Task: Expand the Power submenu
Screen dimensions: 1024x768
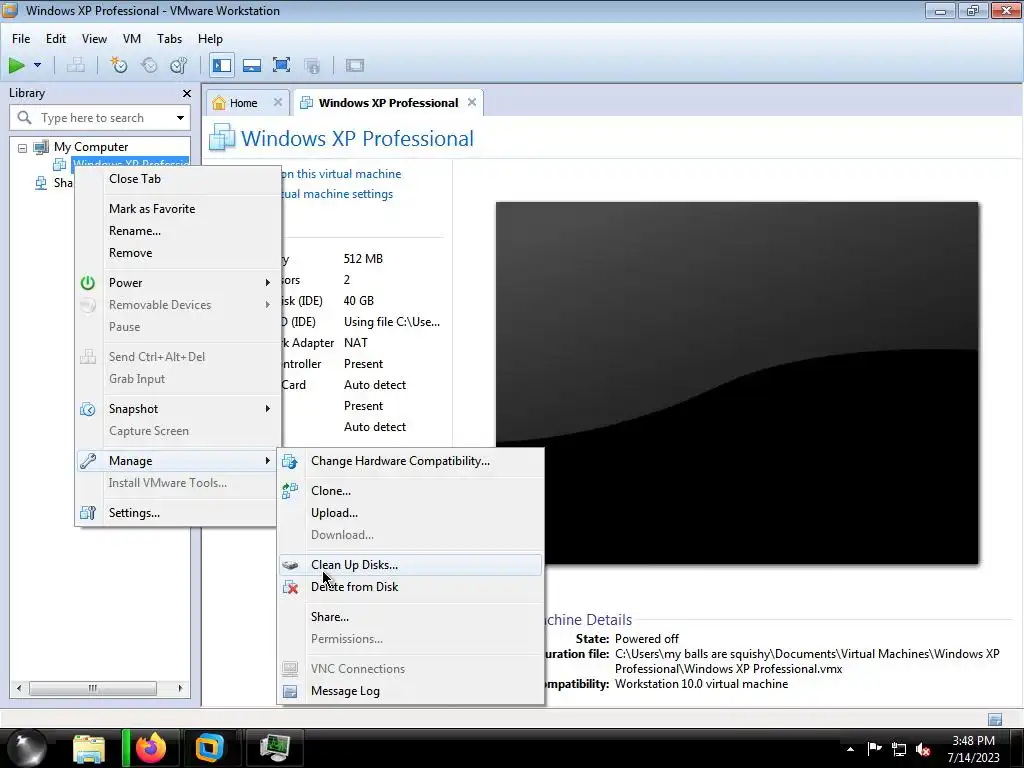Action: [x=178, y=283]
